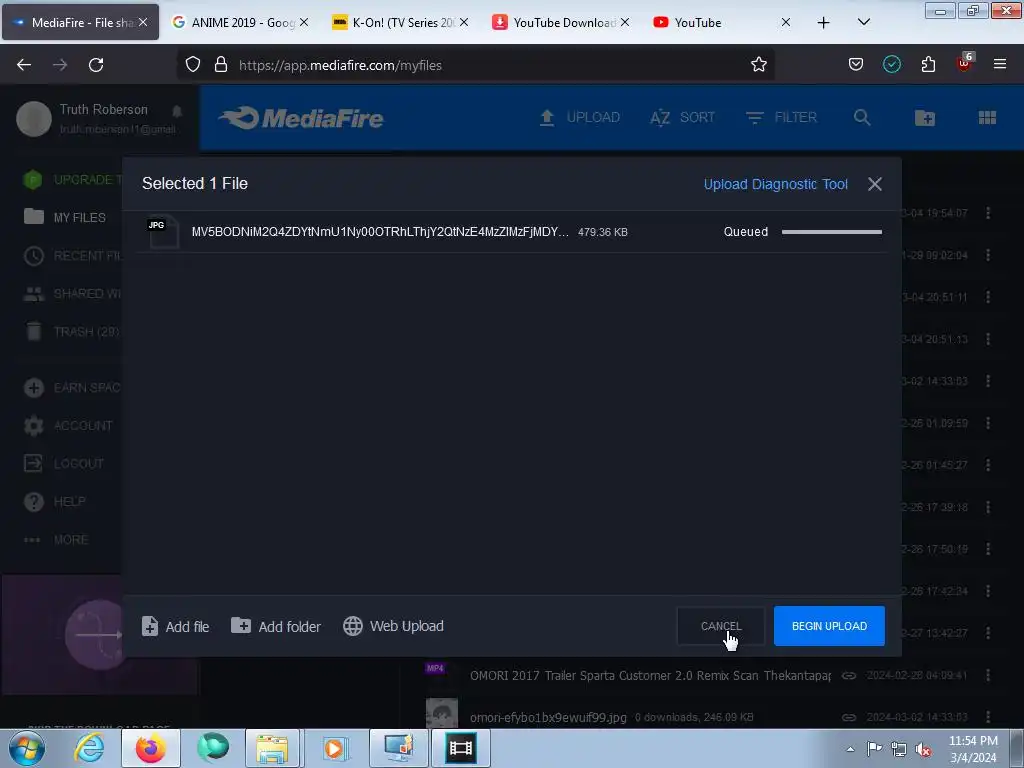The image size is (1024, 768).
Task: Click the EARN SPACE plus icon
Action: click(33, 388)
